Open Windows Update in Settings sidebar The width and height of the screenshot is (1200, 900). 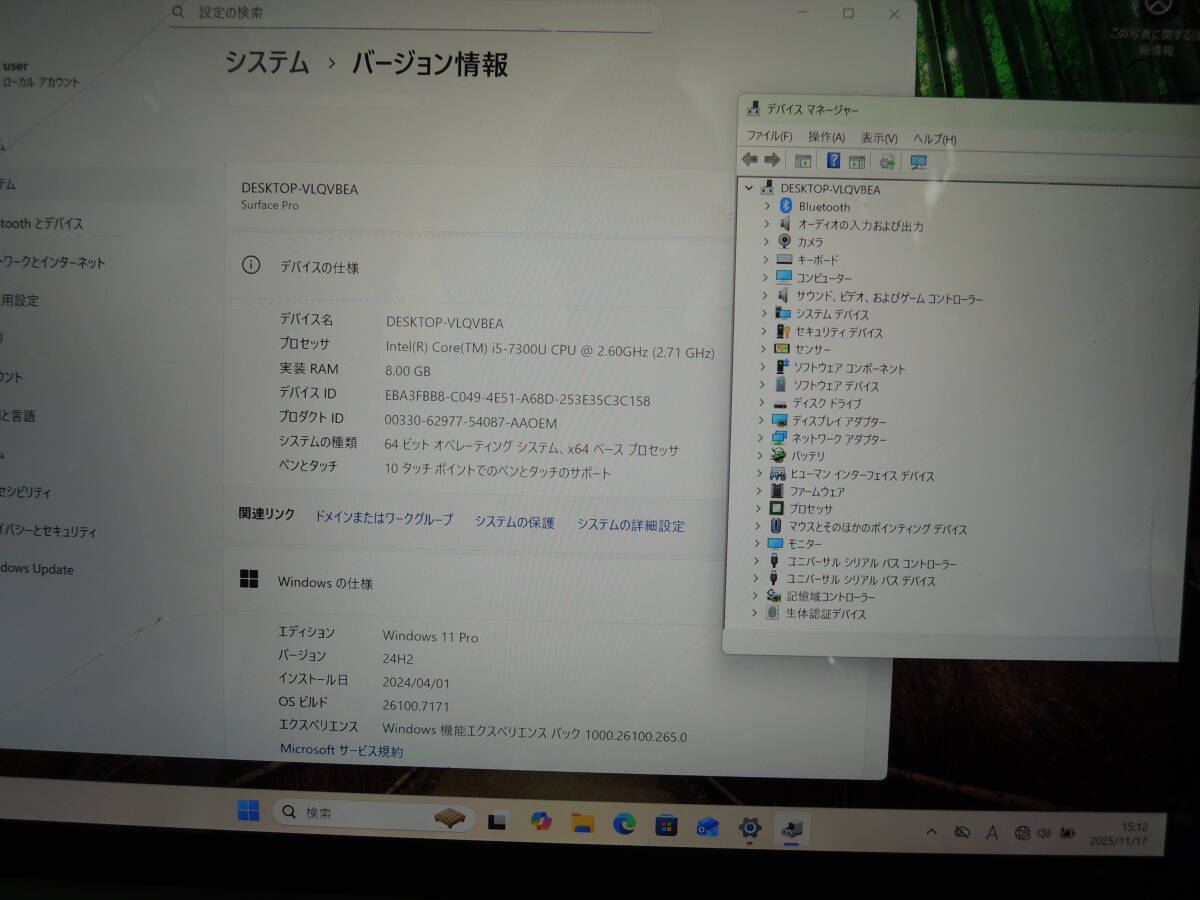(x=37, y=569)
